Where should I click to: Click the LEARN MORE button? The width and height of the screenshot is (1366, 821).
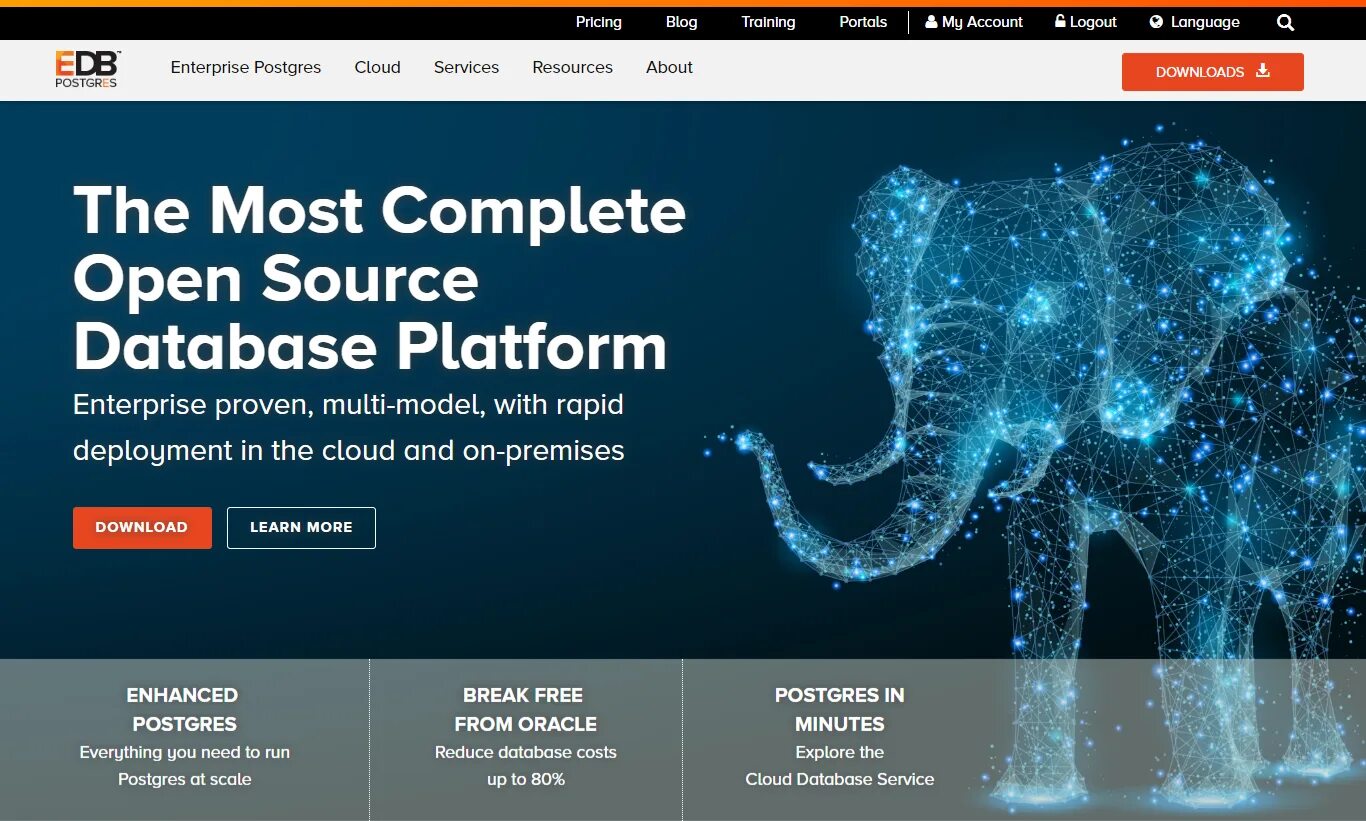pyautogui.click(x=301, y=528)
